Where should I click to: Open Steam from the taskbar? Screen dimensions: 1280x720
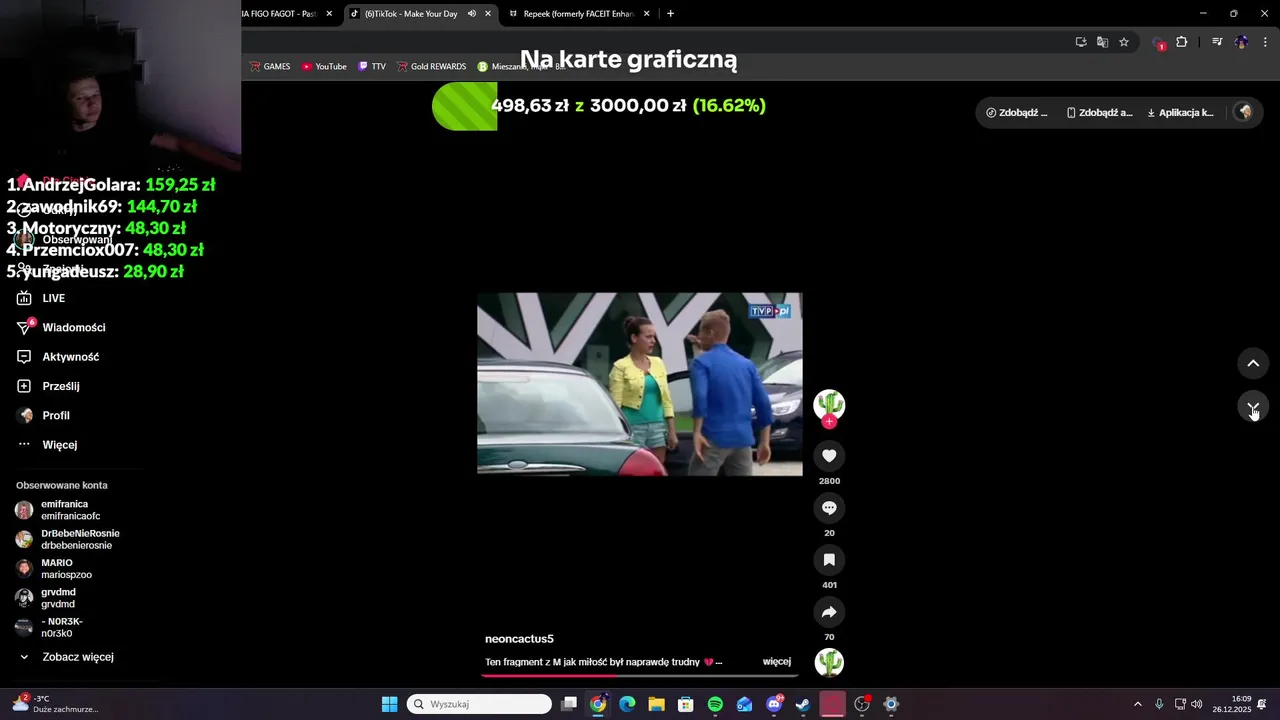[803, 704]
